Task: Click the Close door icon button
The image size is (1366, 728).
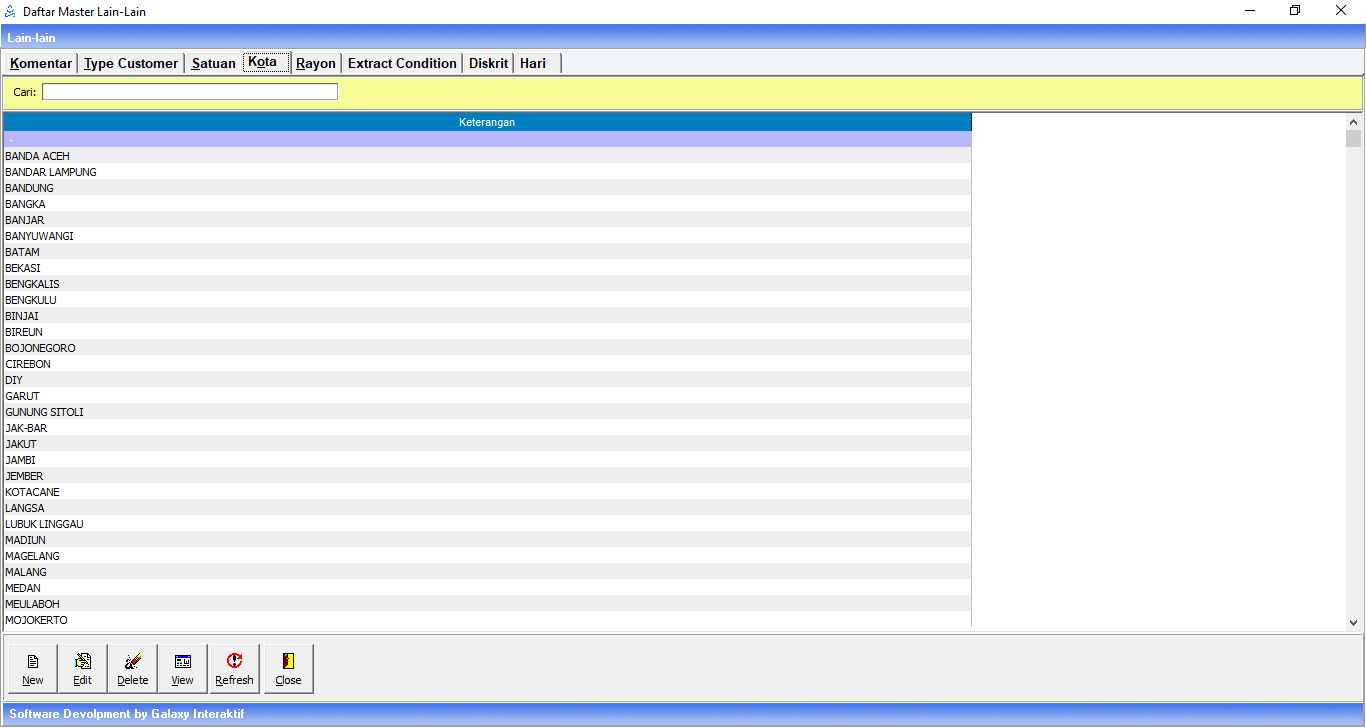Action: [x=288, y=669]
